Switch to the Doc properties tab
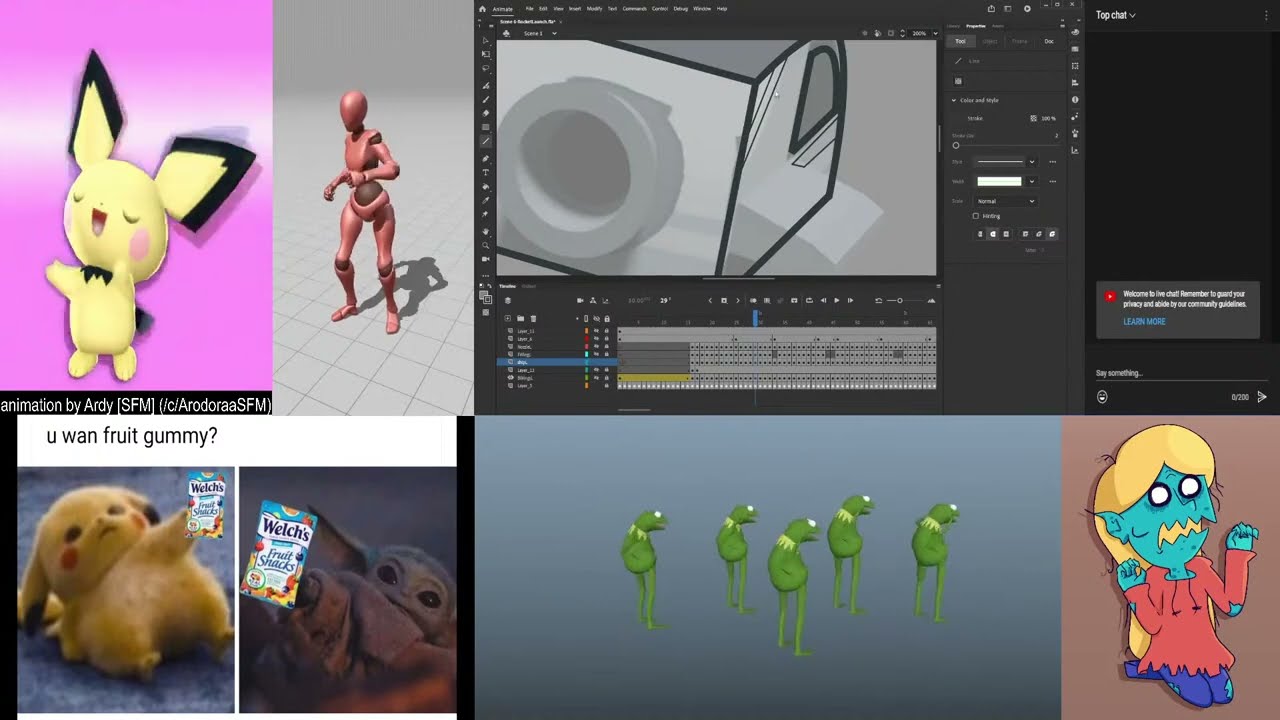This screenshot has width=1280, height=720. (1049, 41)
